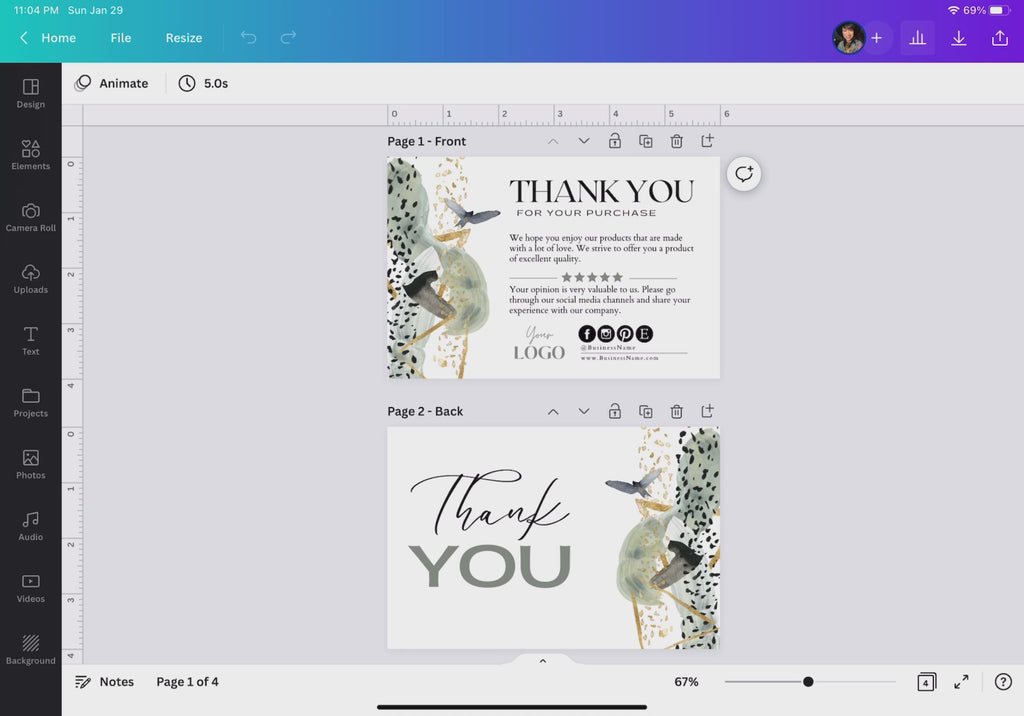Open the Elements panel
The image size is (1024, 716).
click(31, 155)
